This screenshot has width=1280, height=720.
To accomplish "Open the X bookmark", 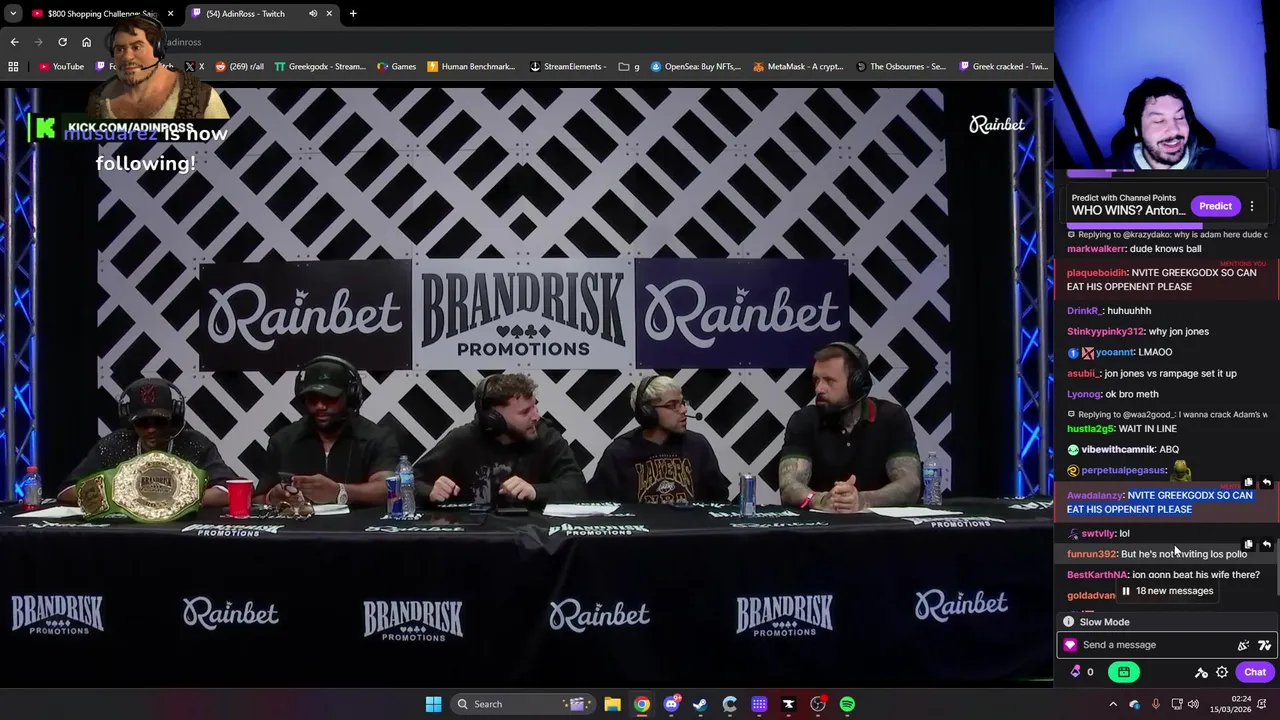I will point(195,66).
